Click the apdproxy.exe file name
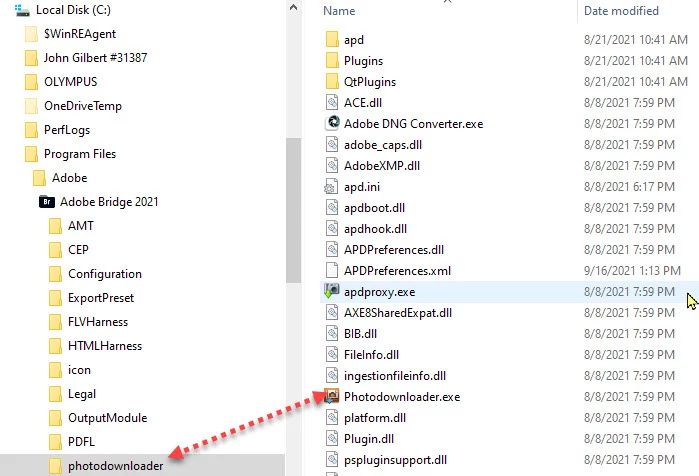This screenshot has width=699, height=476. pos(379,292)
